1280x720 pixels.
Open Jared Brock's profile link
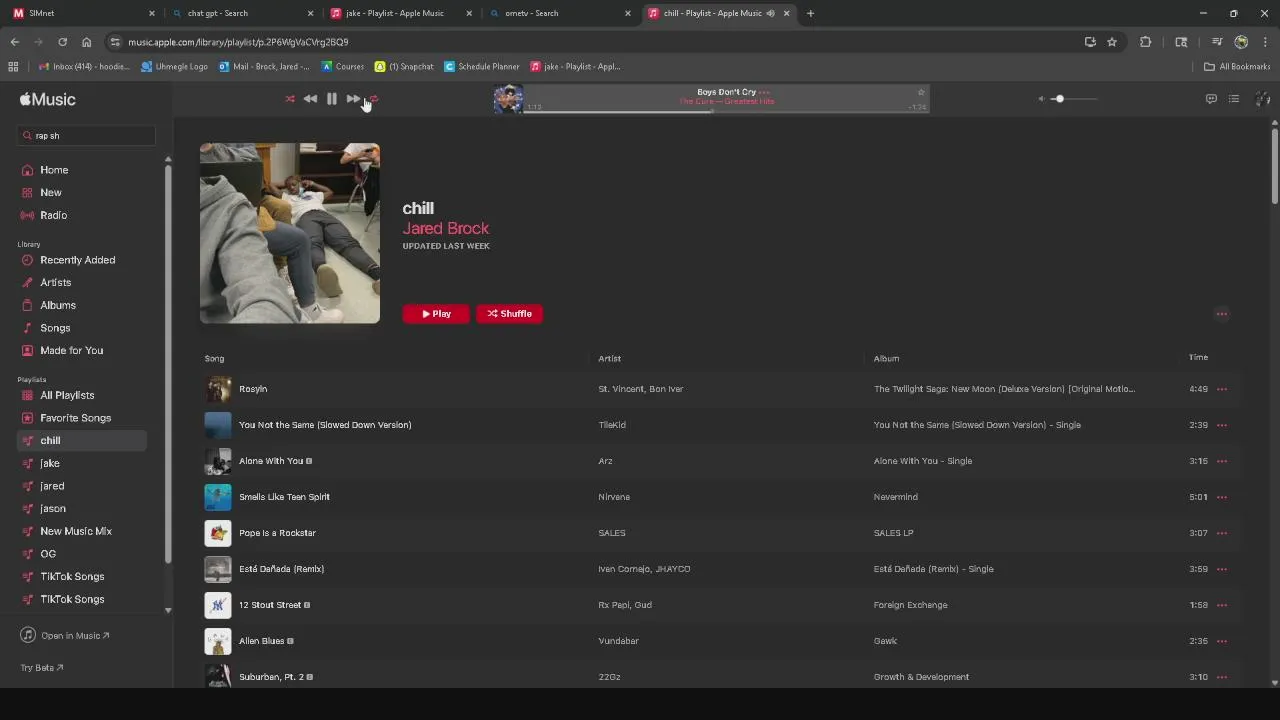click(445, 228)
